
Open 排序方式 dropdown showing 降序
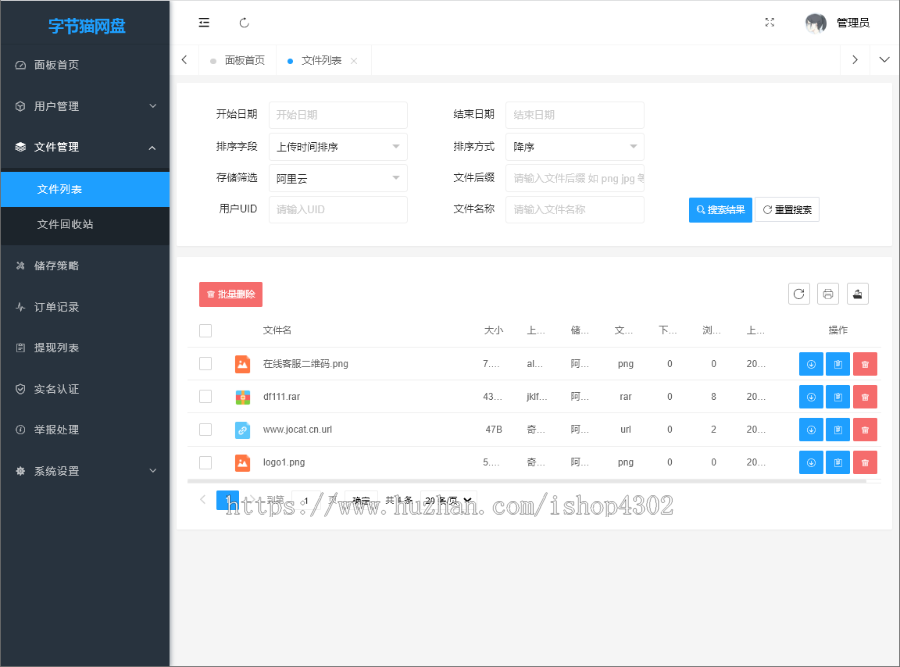point(575,147)
